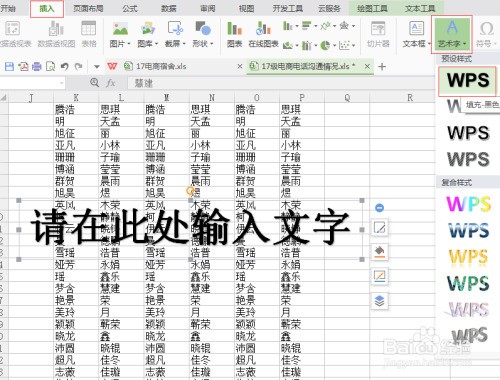The height and width of the screenshot is (380, 500).
Task: Switch to the 审阅 Review tab
Action: click(x=208, y=8)
